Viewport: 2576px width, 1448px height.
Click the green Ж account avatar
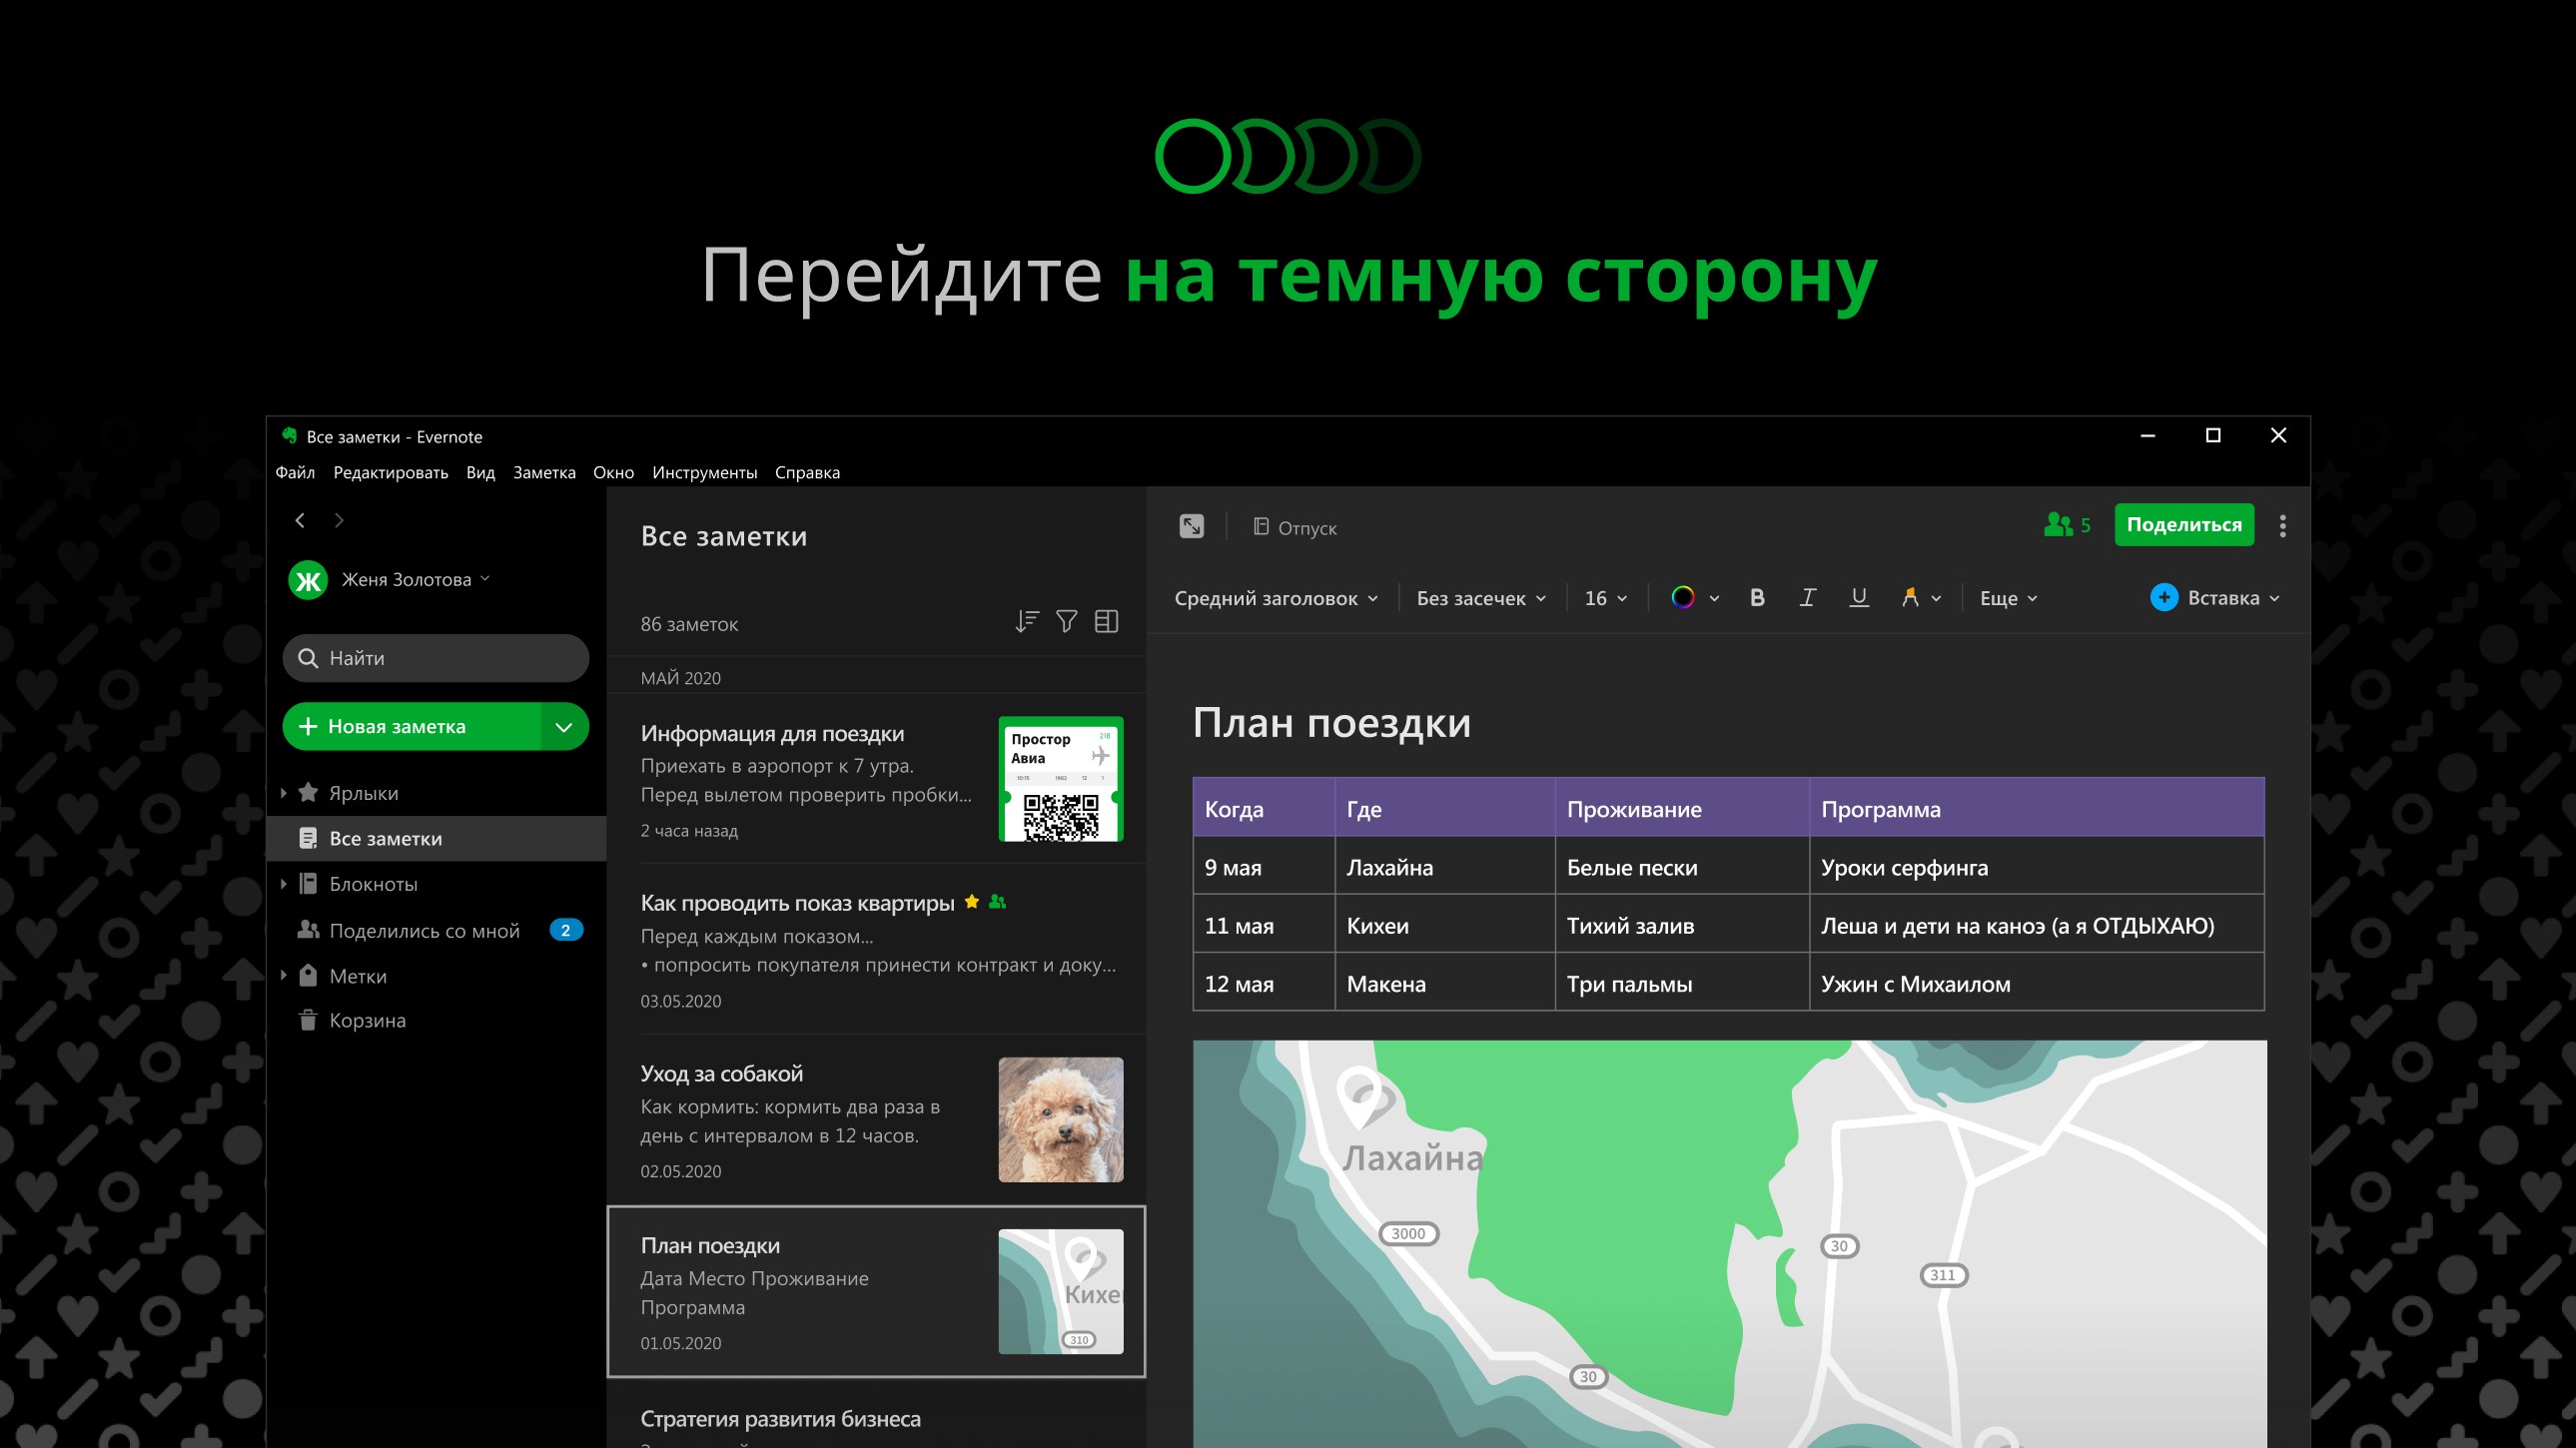[x=308, y=580]
